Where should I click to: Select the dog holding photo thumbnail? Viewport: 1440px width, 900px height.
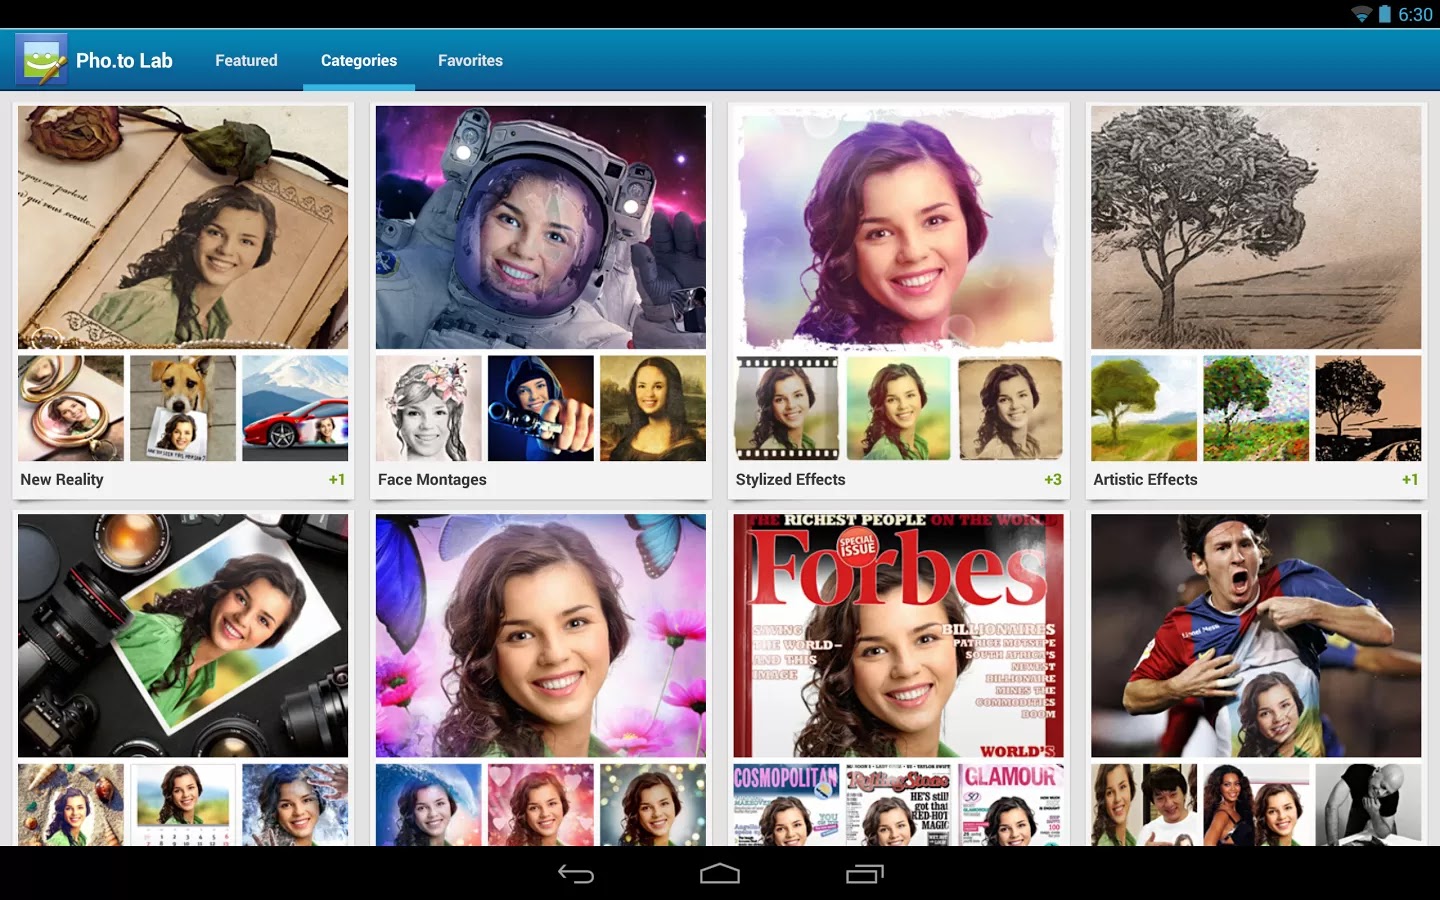pyautogui.click(x=183, y=408)
